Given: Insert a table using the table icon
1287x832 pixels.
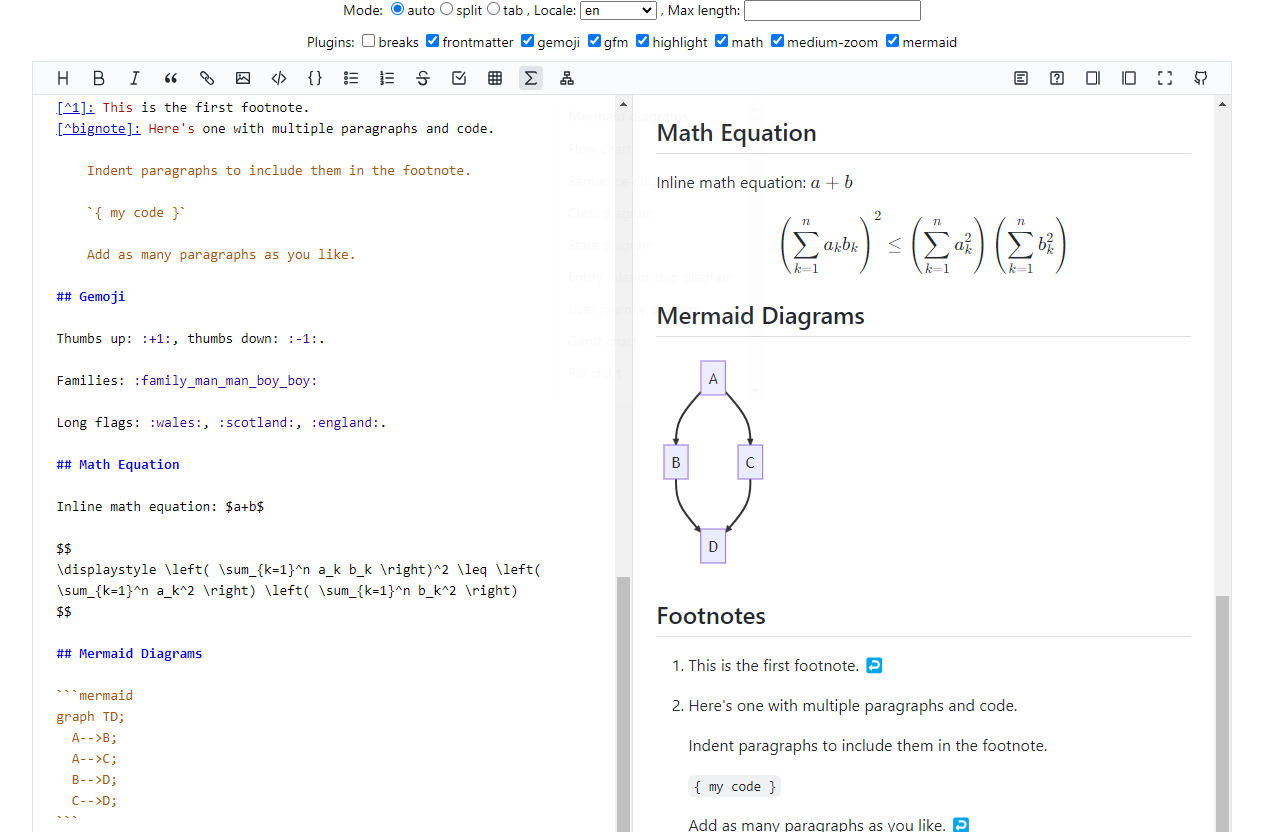Looking at the screenshot, I should (x=495, y=77).
